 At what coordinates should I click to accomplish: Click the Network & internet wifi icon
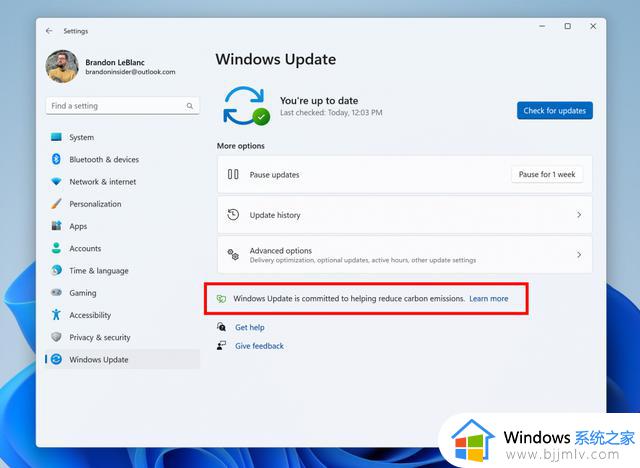click(x=56, y=182)
